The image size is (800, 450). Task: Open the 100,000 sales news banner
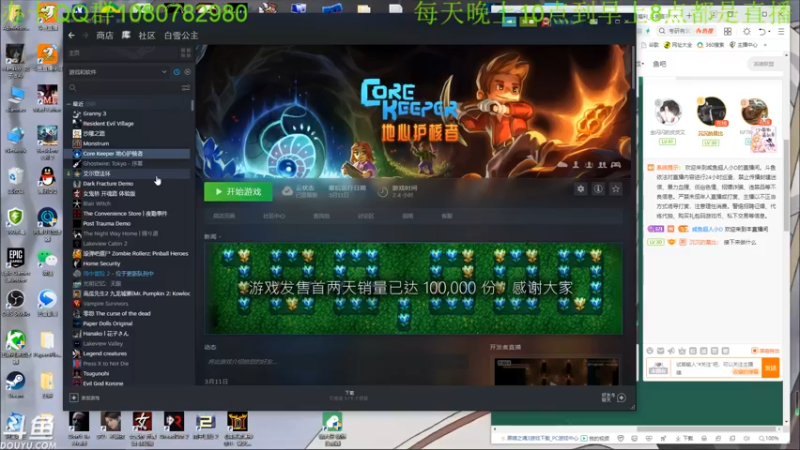413,289
